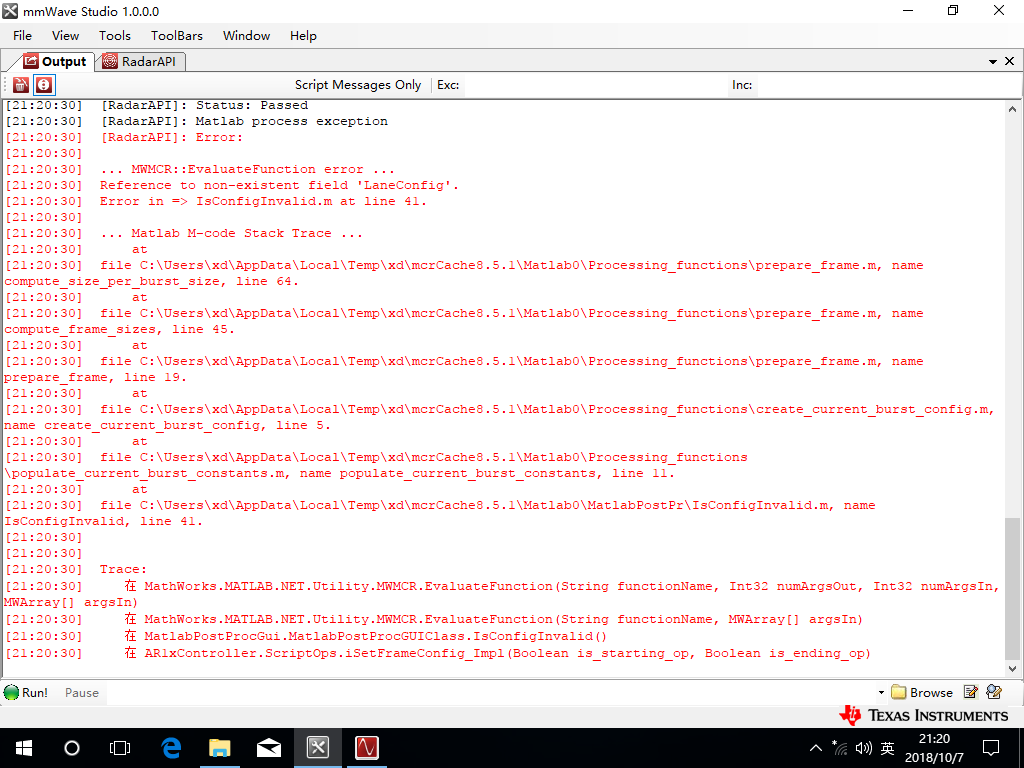Viewport: 1024px width, 768px height.
Task: Show hidden system tray icons
Action: point(816,748)
